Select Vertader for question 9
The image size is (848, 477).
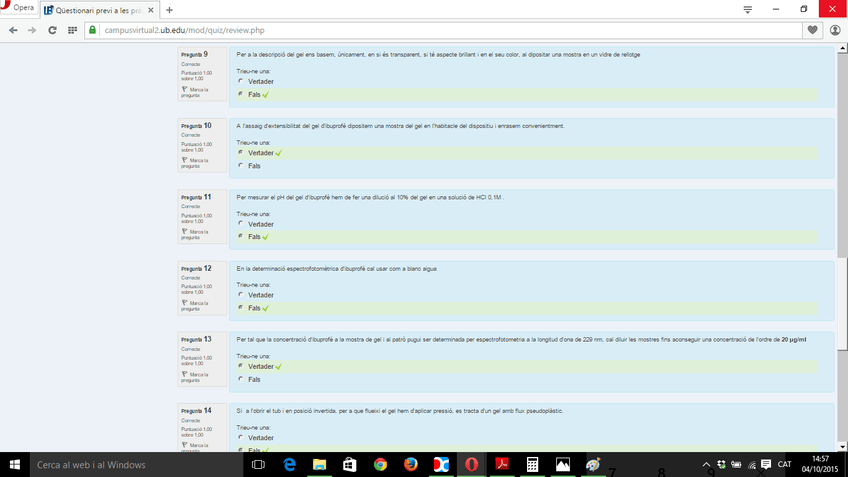click(x=240, y=81)
